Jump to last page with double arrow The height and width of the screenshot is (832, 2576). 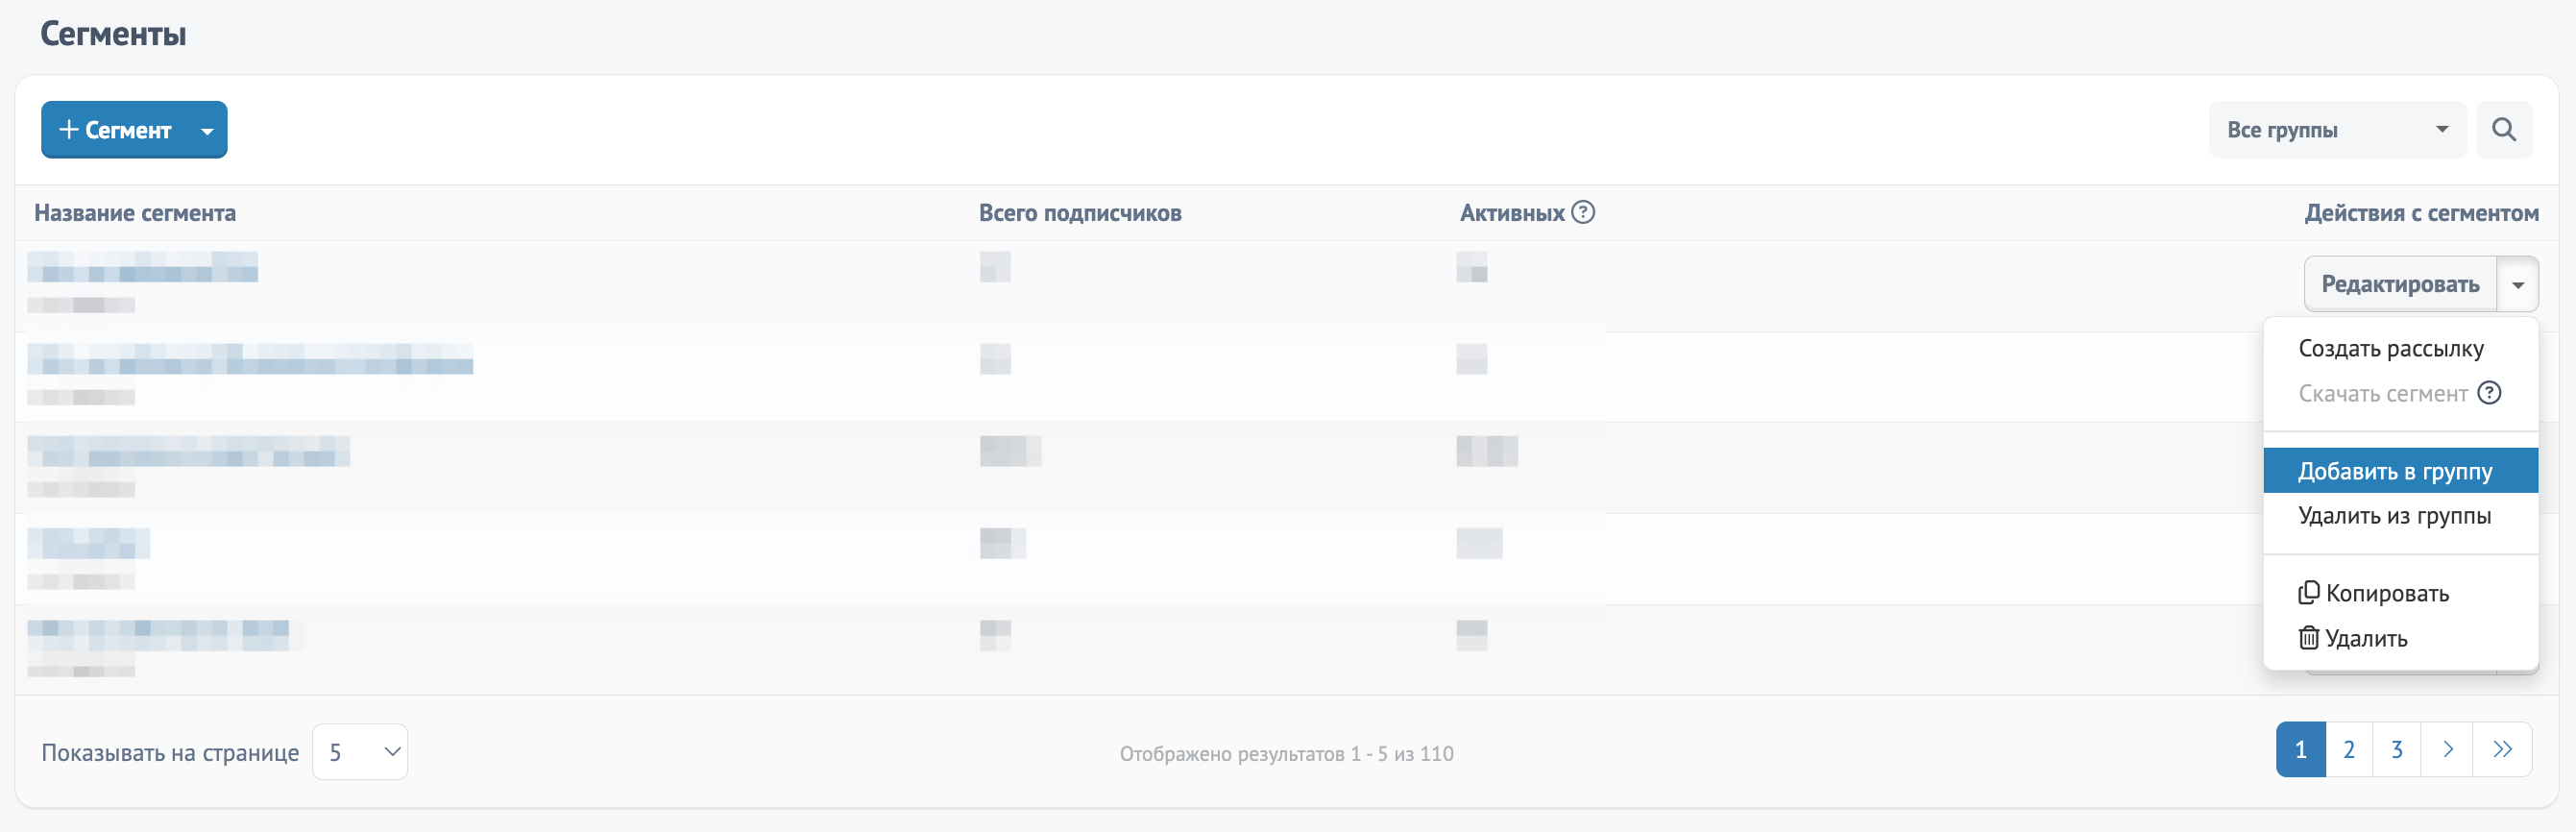(2502, 749)
